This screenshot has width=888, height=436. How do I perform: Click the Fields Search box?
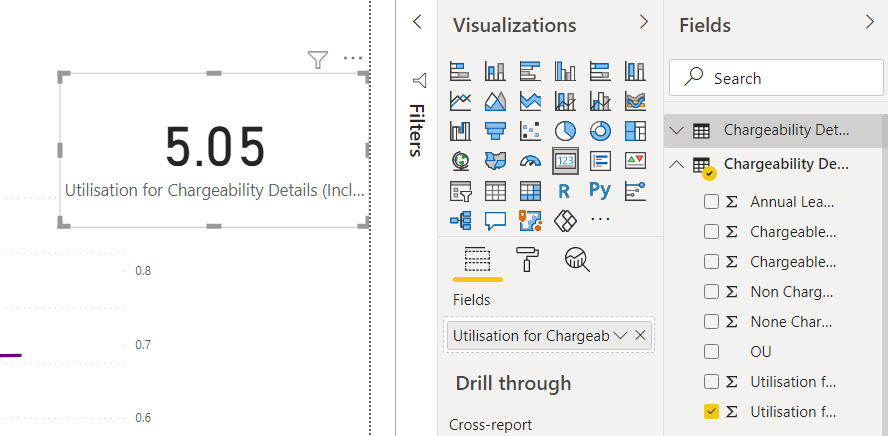pyautogui.click(x=776, y=78)
